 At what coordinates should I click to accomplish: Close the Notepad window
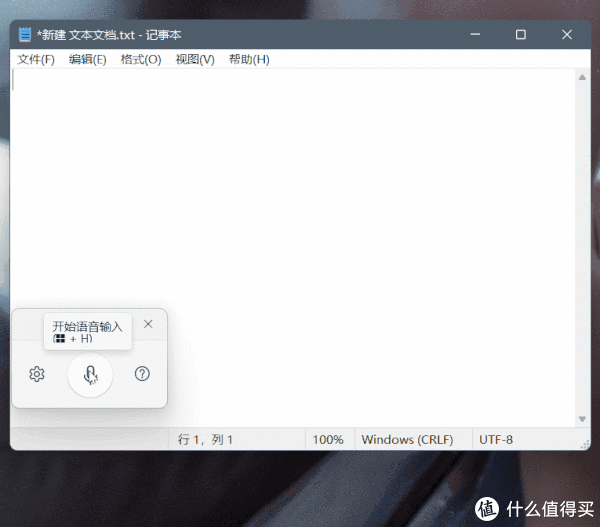[567, 34]
